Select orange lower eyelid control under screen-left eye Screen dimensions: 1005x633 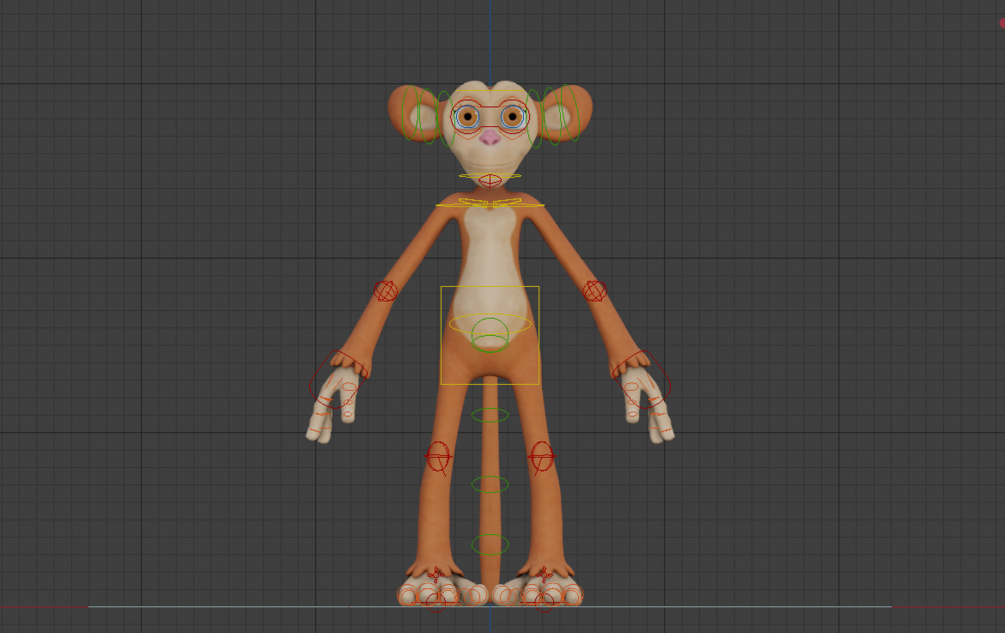467,134
